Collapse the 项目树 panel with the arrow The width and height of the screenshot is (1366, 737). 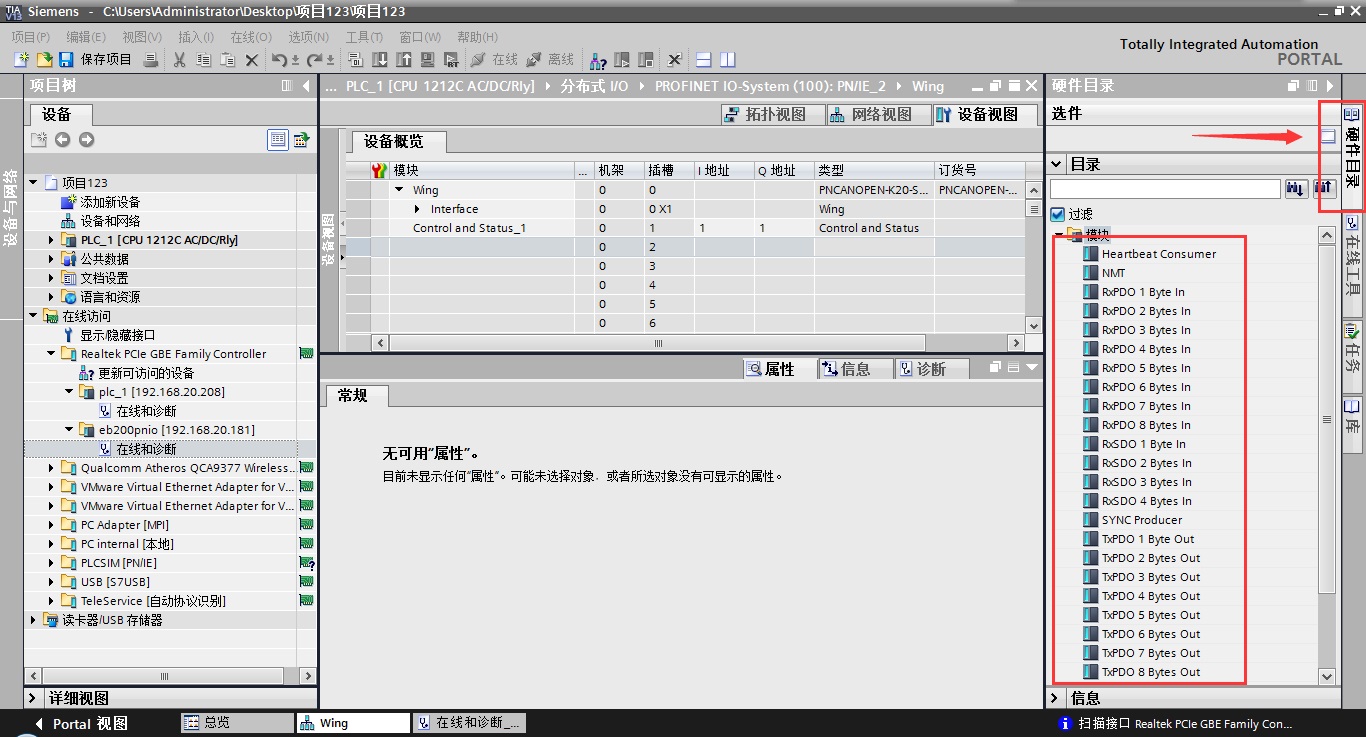[306, 86]
